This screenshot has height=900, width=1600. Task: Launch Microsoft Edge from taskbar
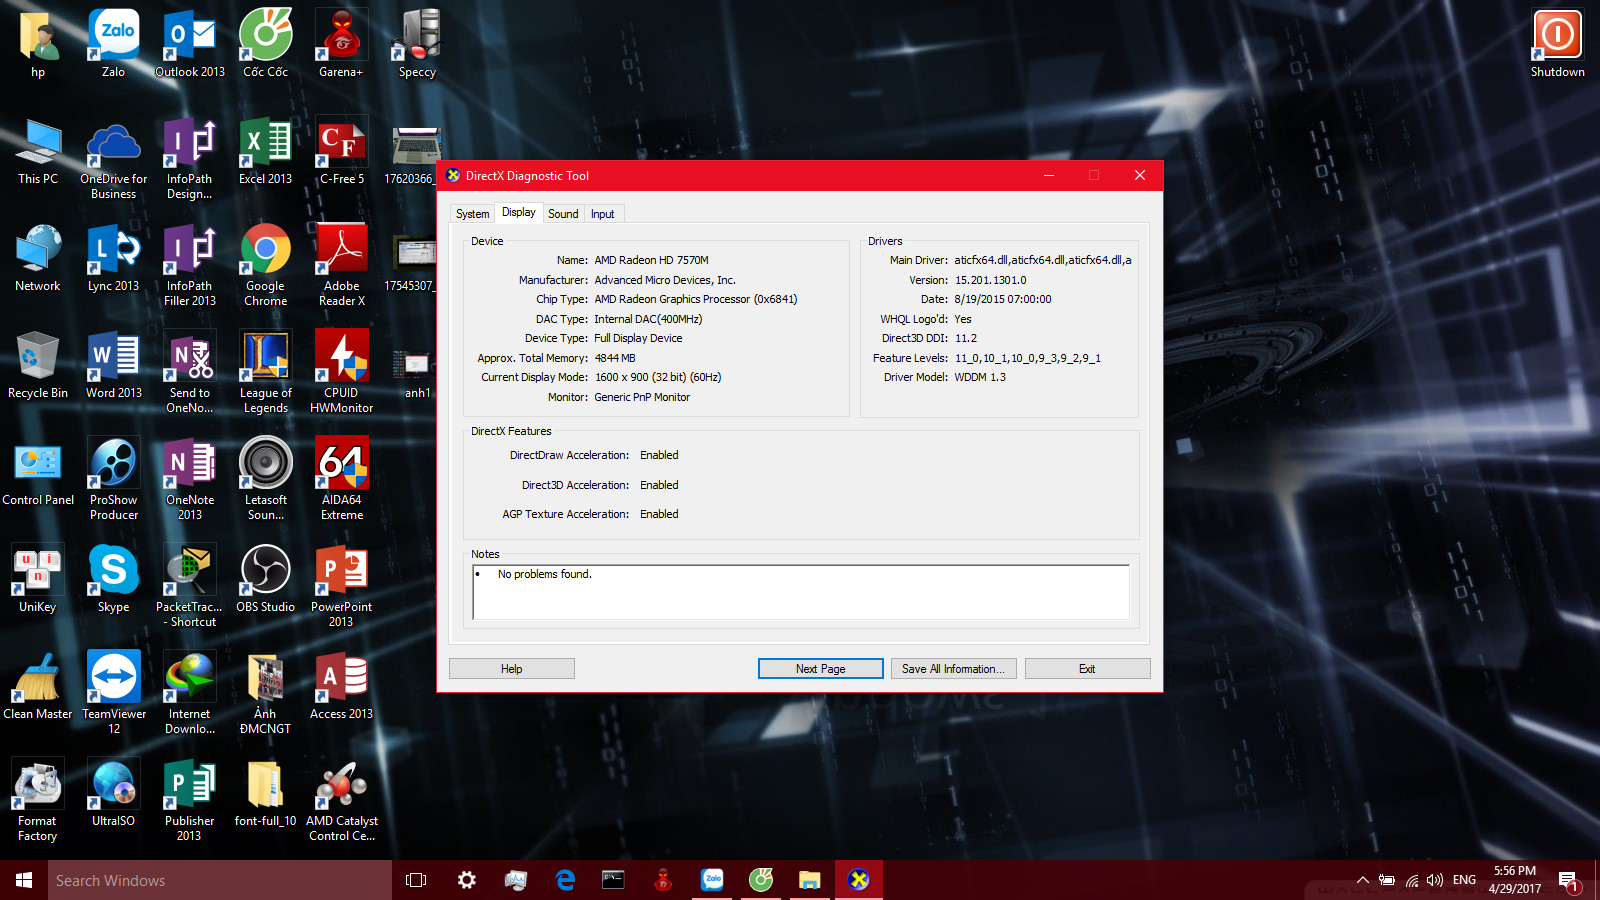click(x=565, y=880)
